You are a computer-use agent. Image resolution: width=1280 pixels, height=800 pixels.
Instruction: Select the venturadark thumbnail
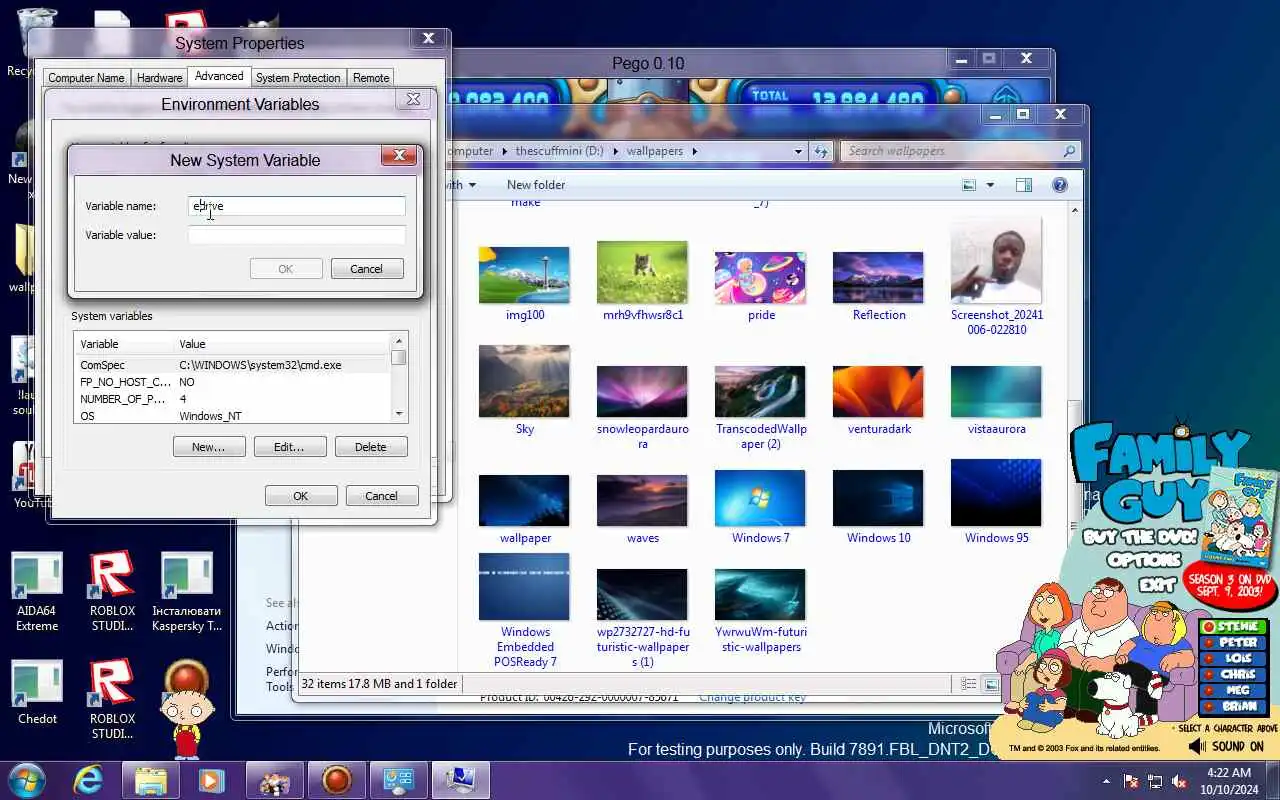click(879, 400)
